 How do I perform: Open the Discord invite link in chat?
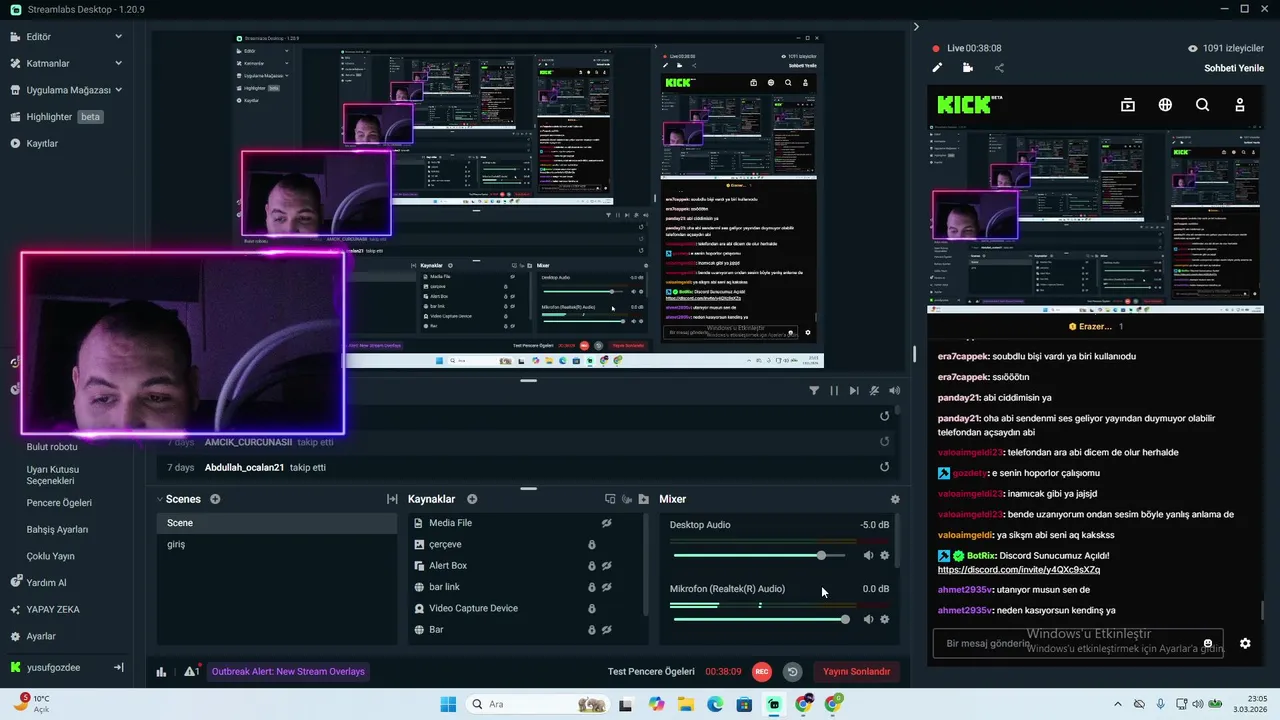pyautogui.click(x=1019, y=569)
